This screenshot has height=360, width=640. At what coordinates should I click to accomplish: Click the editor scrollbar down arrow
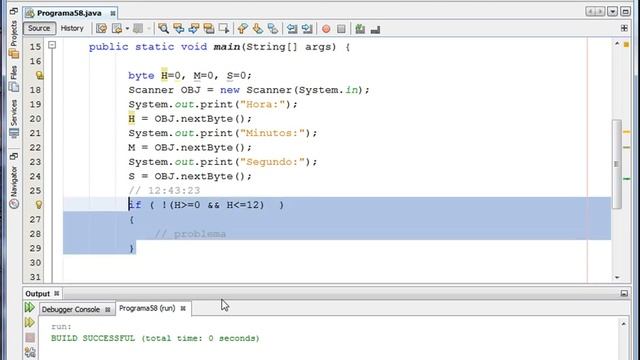617,278
